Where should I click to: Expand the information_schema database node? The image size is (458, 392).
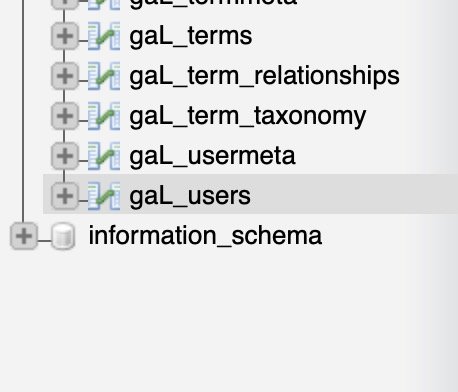point(24,236)
